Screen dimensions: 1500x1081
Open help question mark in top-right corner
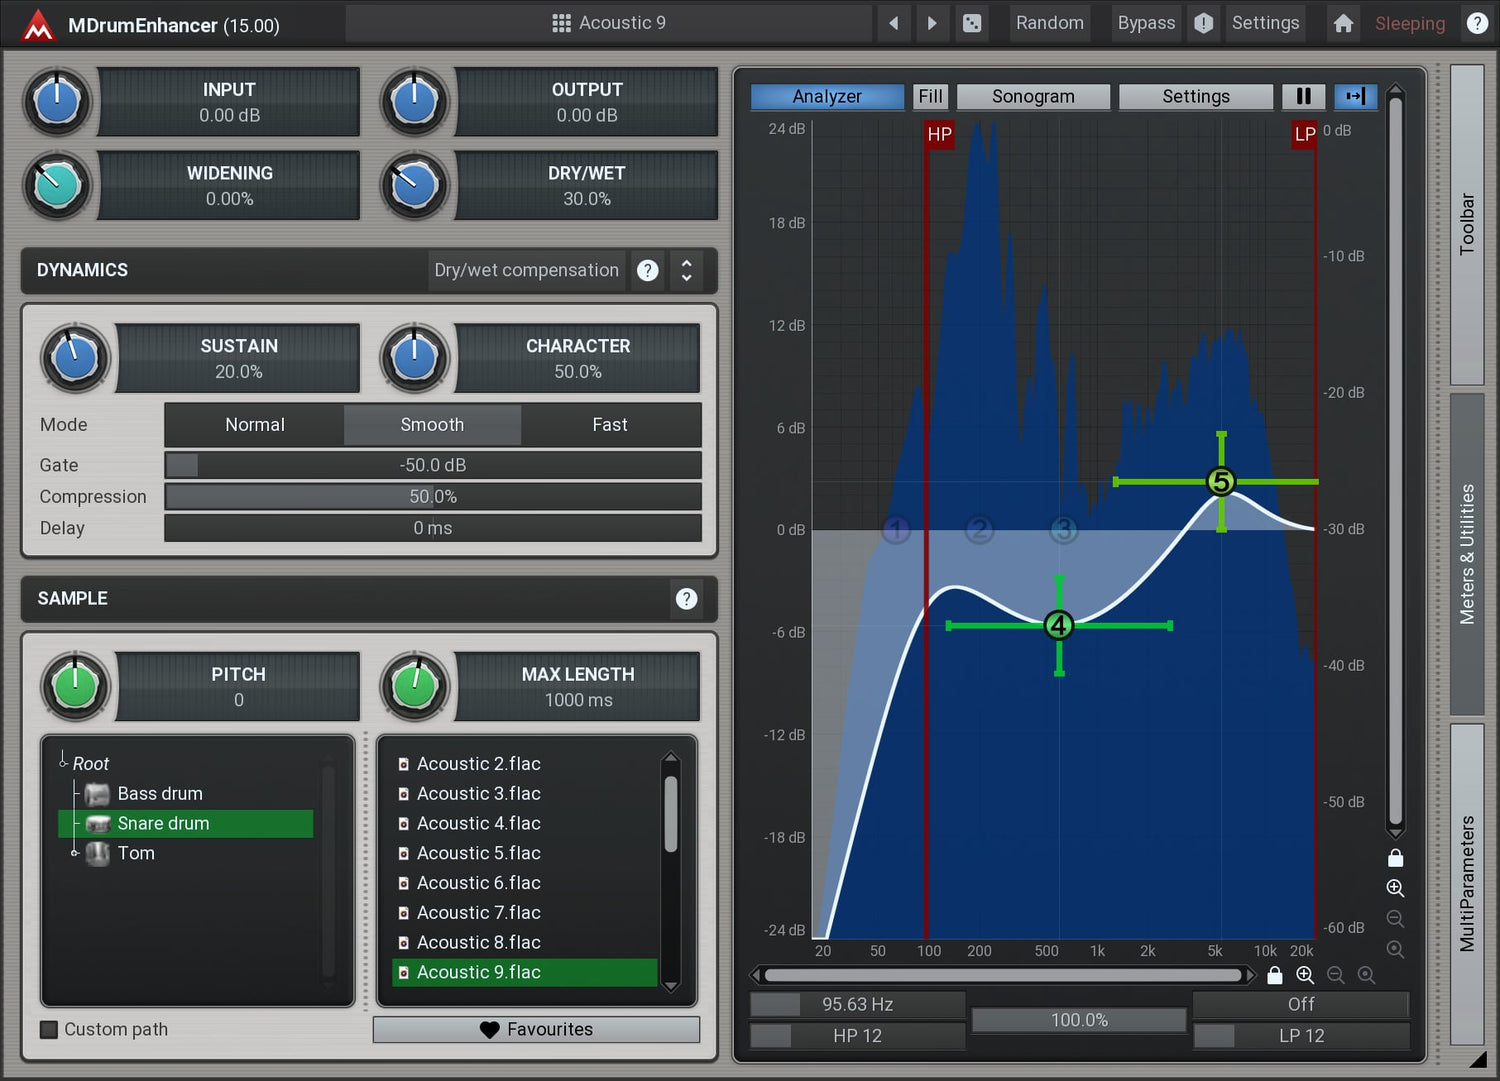1476,23
